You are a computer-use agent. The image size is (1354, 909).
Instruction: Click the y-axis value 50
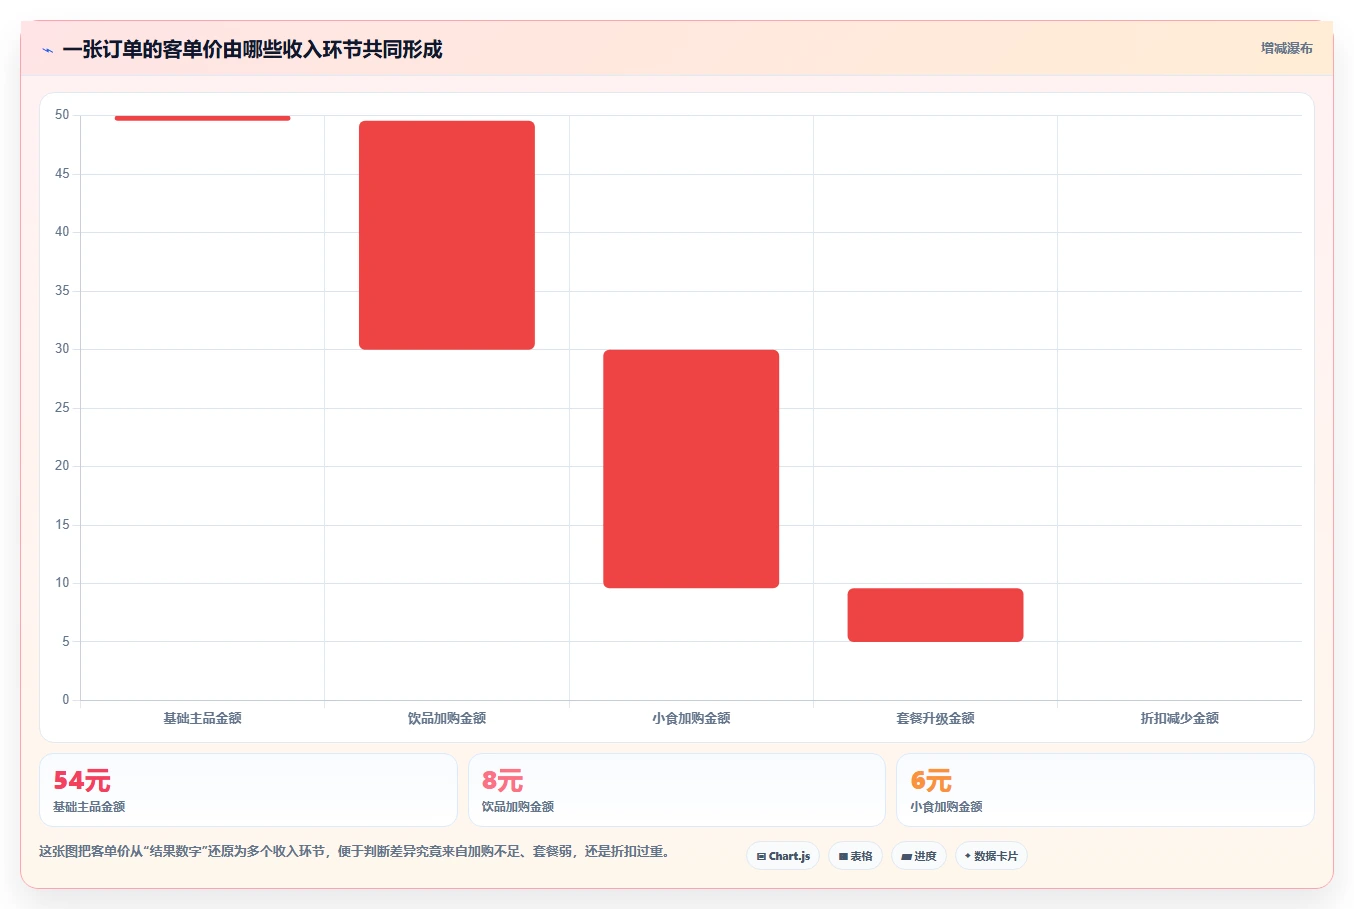62,115
